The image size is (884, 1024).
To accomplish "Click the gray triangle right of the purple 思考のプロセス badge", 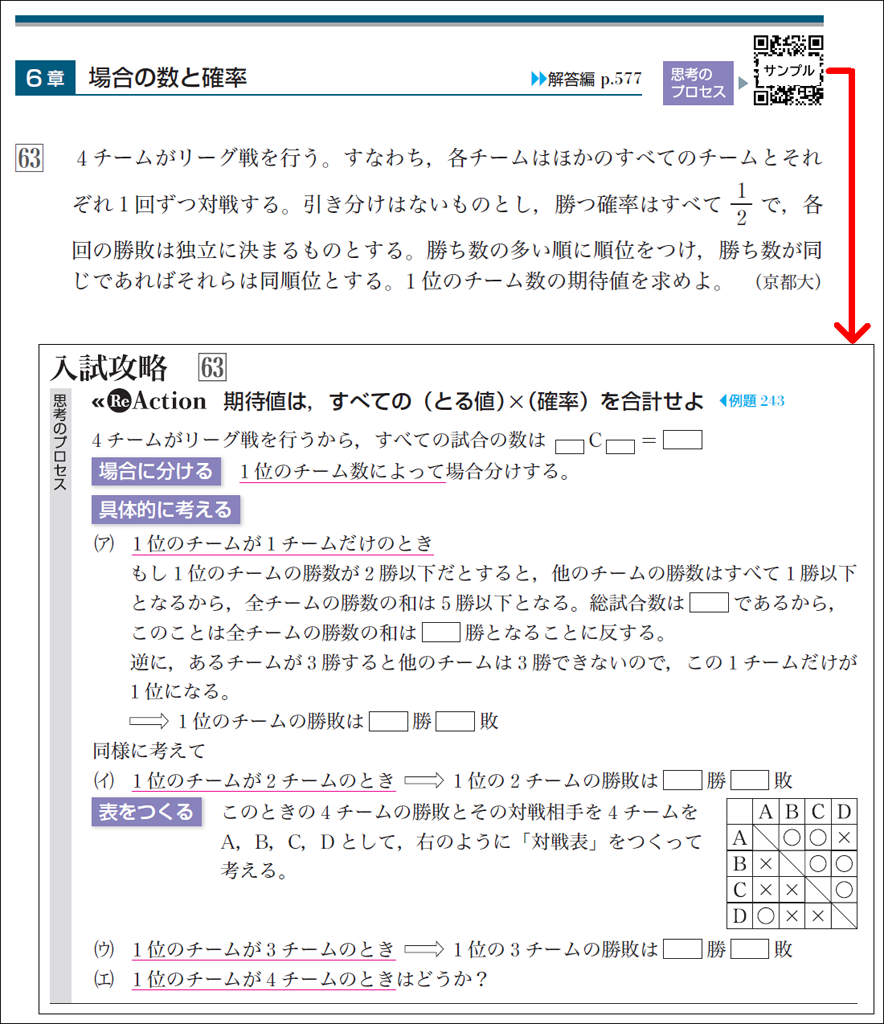I will pyautogui.click(x=742, y=83).
